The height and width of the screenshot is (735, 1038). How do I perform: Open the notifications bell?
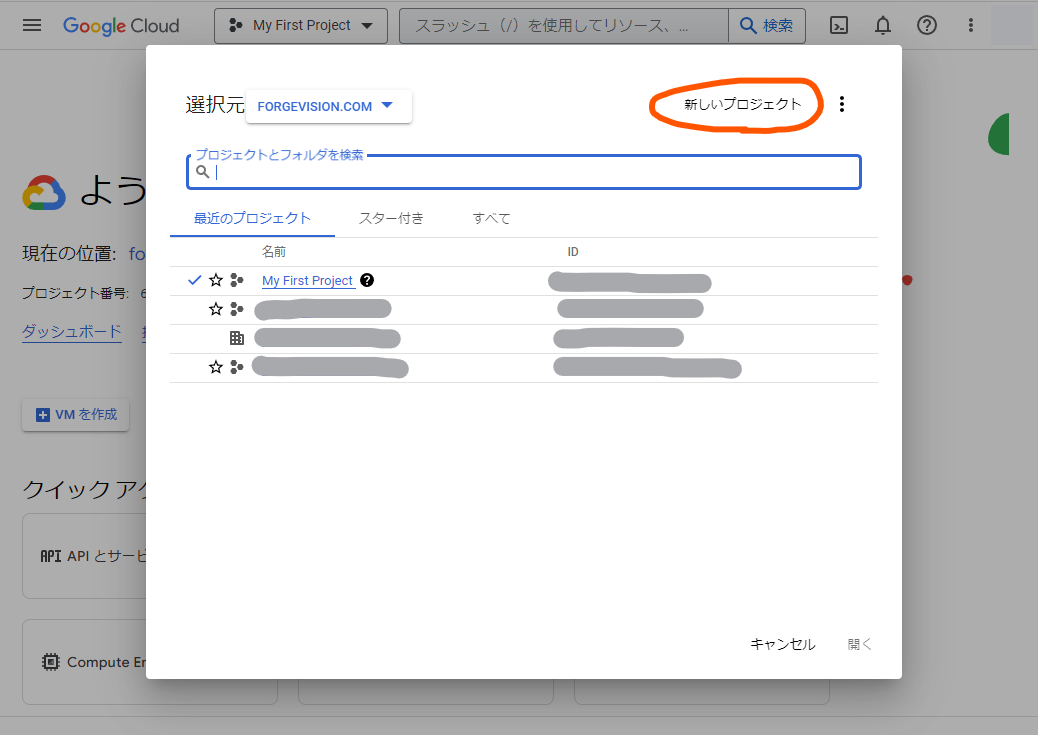883,25
